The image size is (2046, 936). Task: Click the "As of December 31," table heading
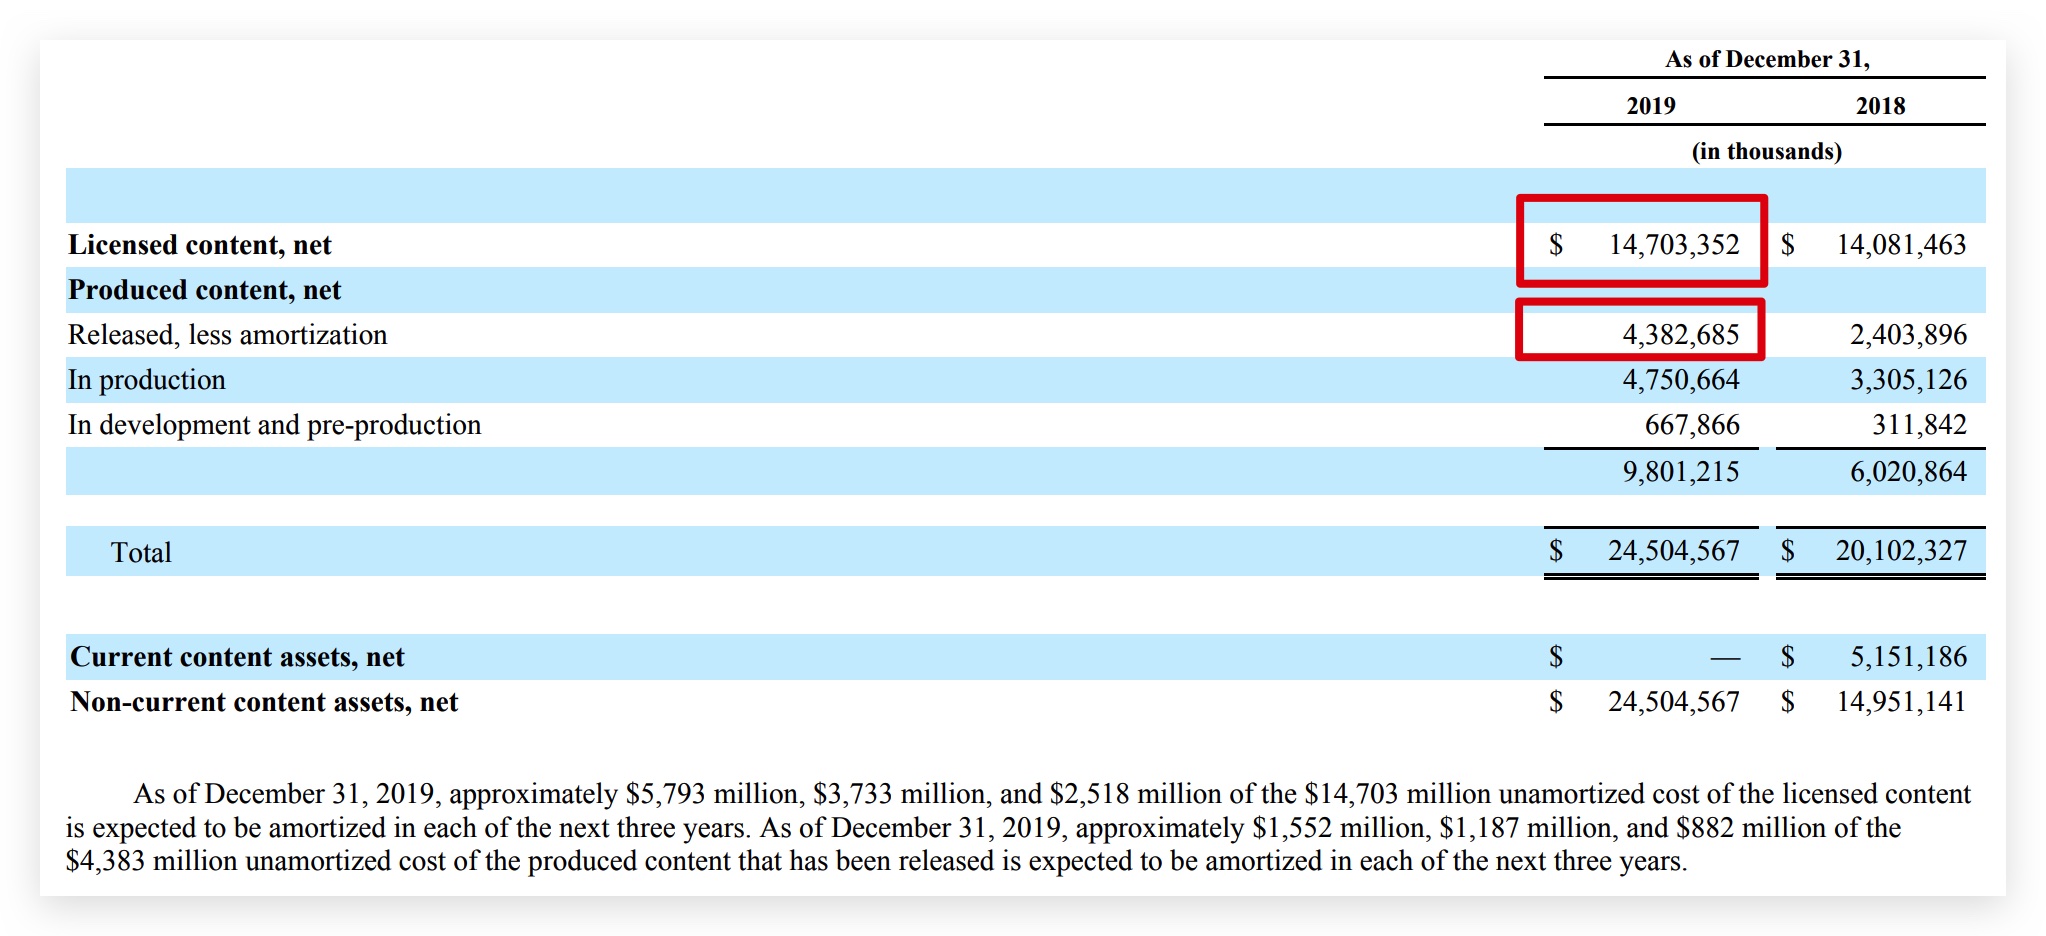[x=1766, y=59]
